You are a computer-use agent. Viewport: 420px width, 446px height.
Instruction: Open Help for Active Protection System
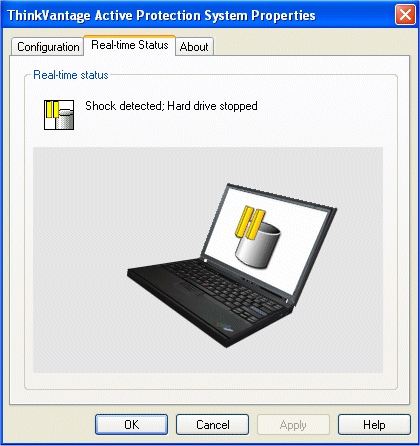[x=374, y=424]
